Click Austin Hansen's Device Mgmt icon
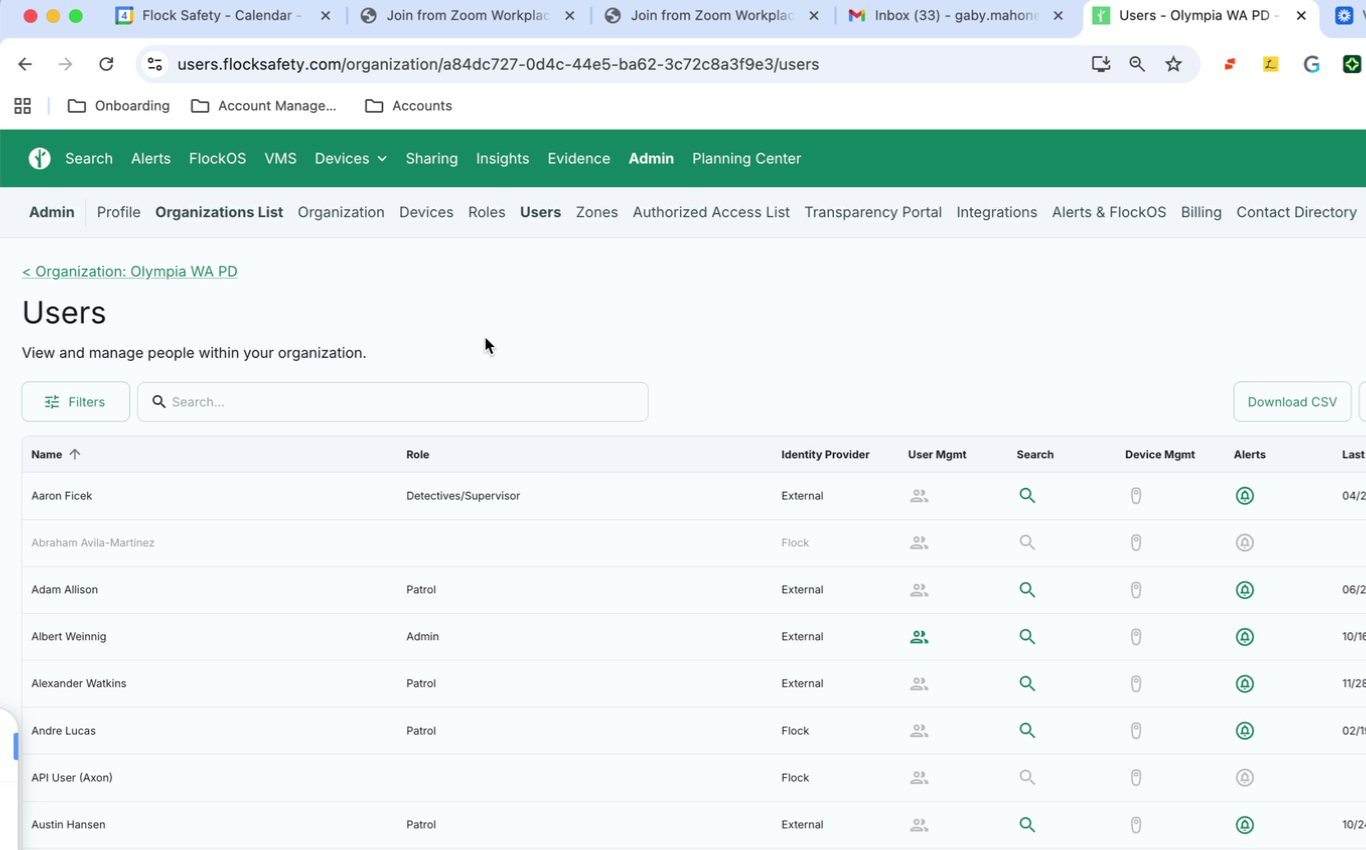This screenshot has width=1366, height=850. coord(1136,825)
